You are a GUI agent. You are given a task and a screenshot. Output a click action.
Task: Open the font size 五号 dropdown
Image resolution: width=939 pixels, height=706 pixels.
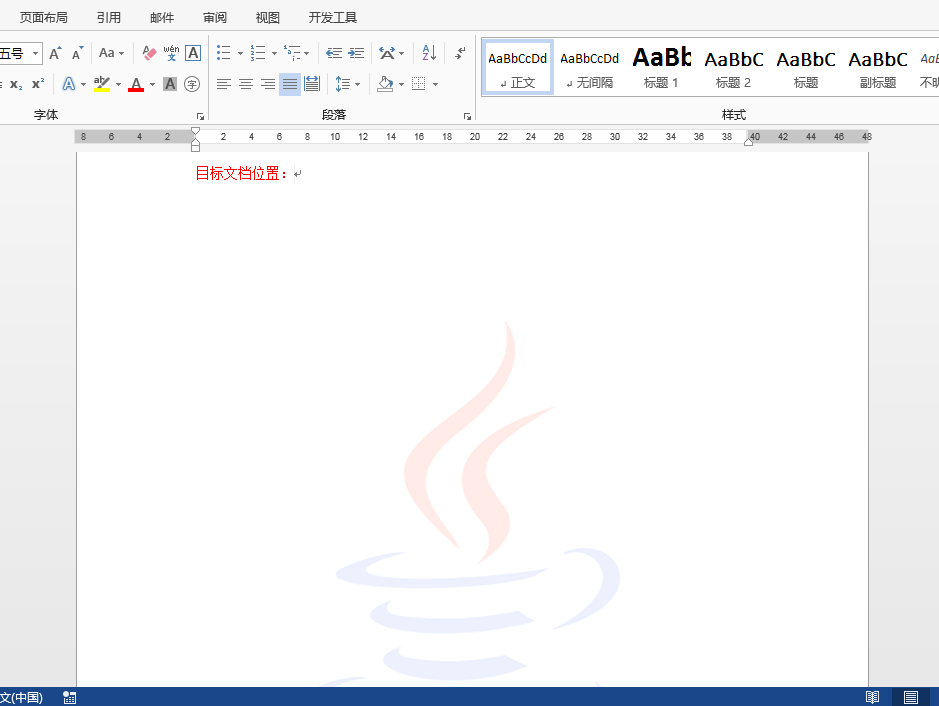(x=35, y=53)
